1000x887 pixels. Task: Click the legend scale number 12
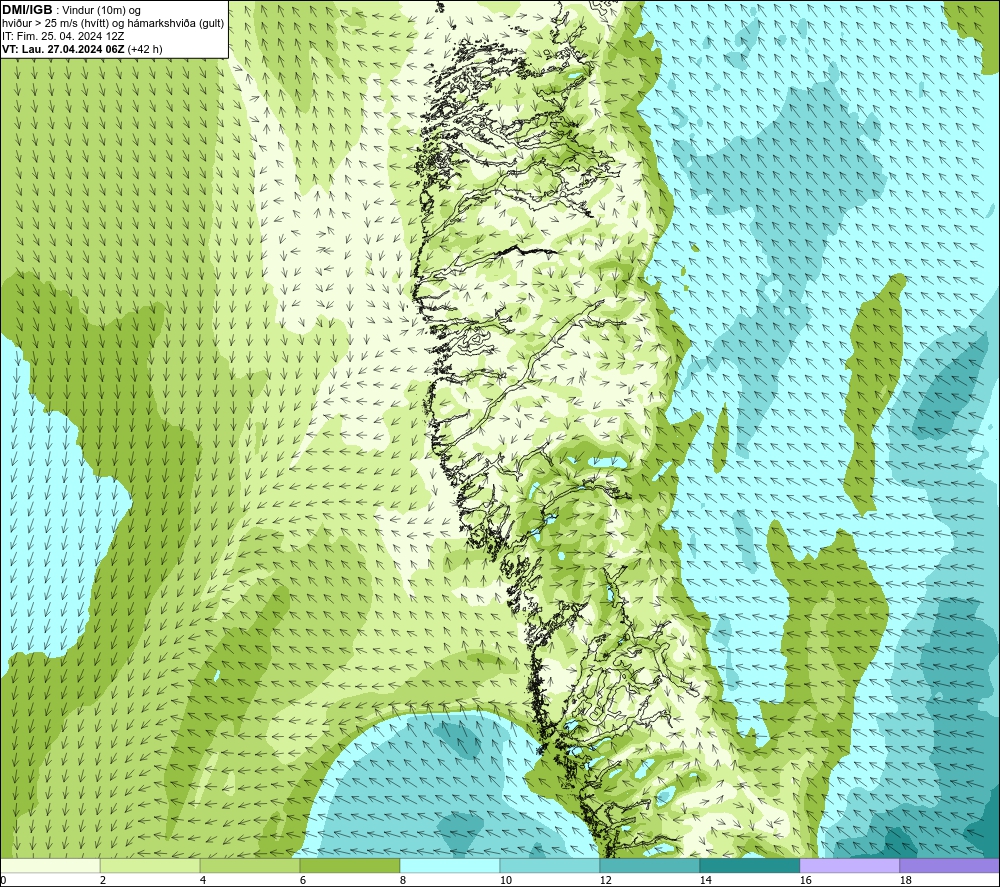[x=605, y=881]
